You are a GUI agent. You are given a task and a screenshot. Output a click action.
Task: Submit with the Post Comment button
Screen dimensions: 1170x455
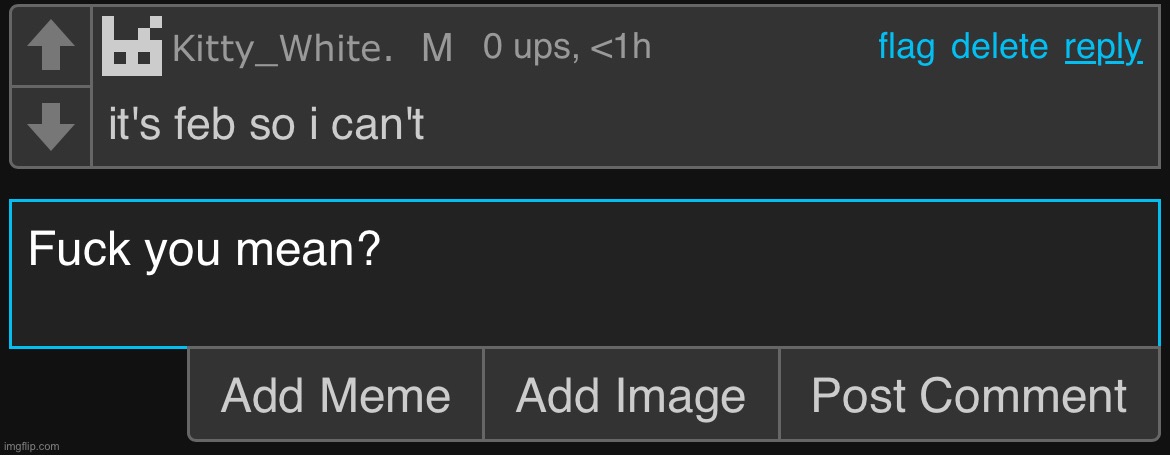tap(969, 395)
